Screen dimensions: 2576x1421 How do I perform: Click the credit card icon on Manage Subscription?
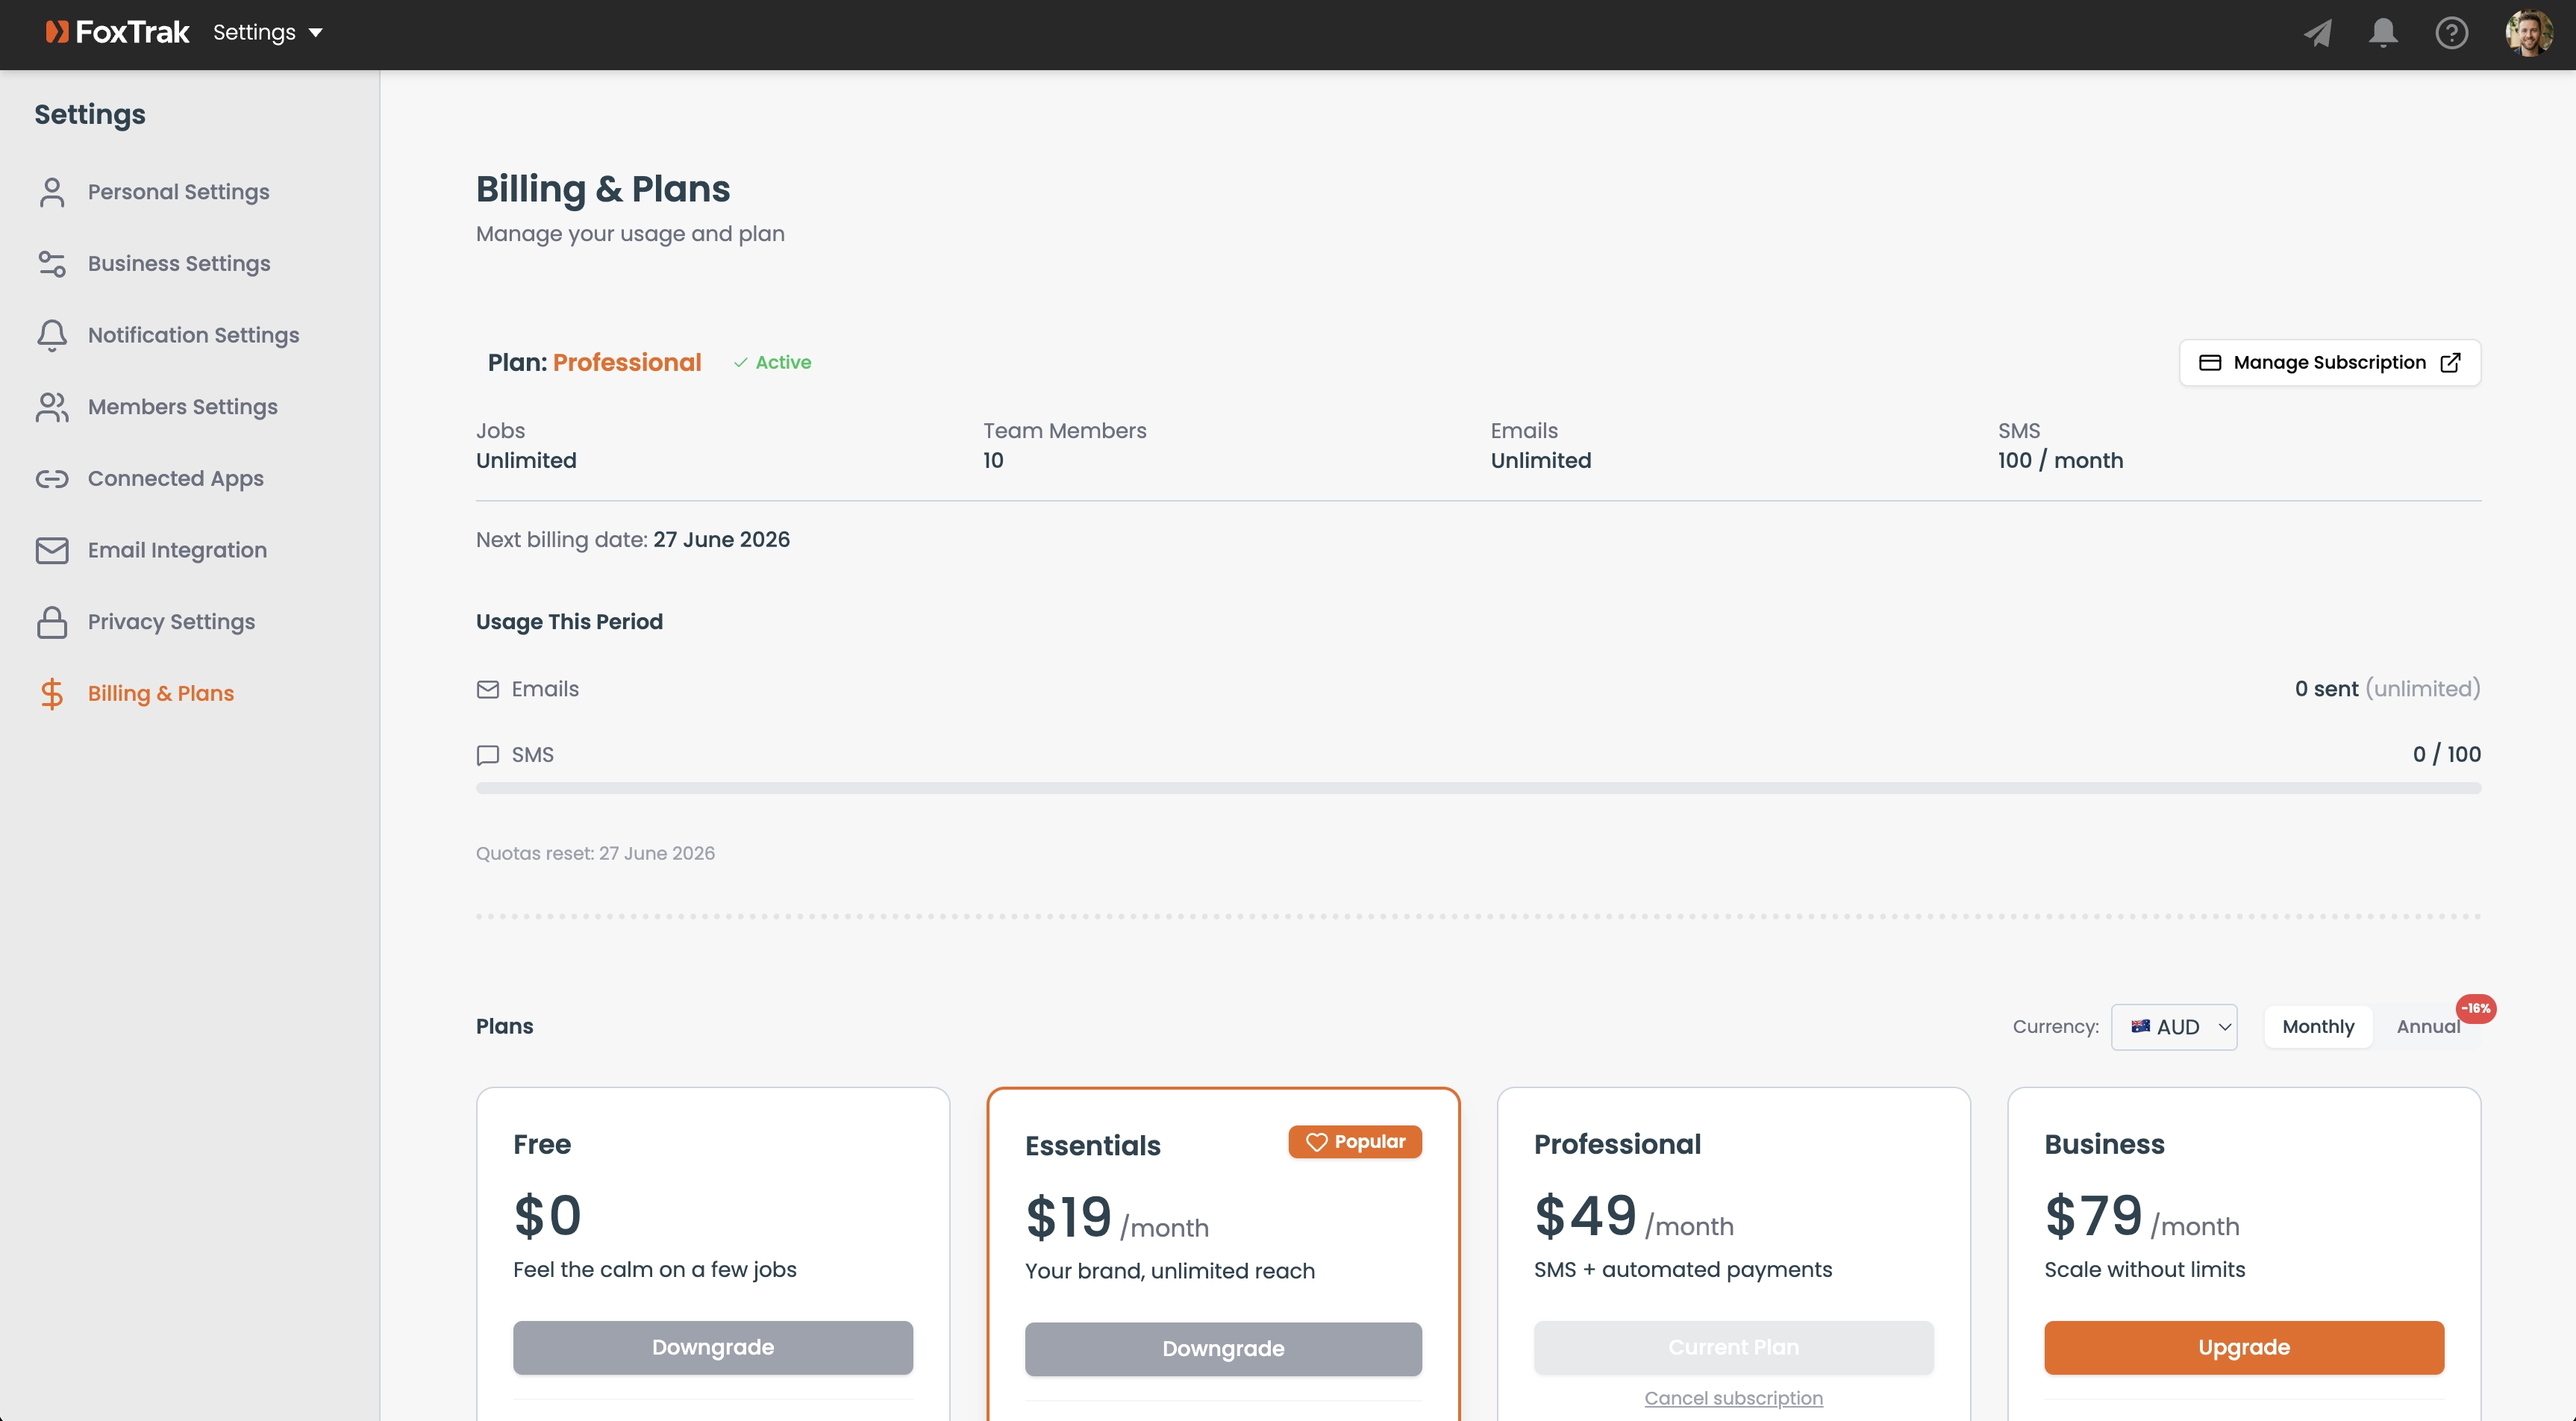point(2209,362)
